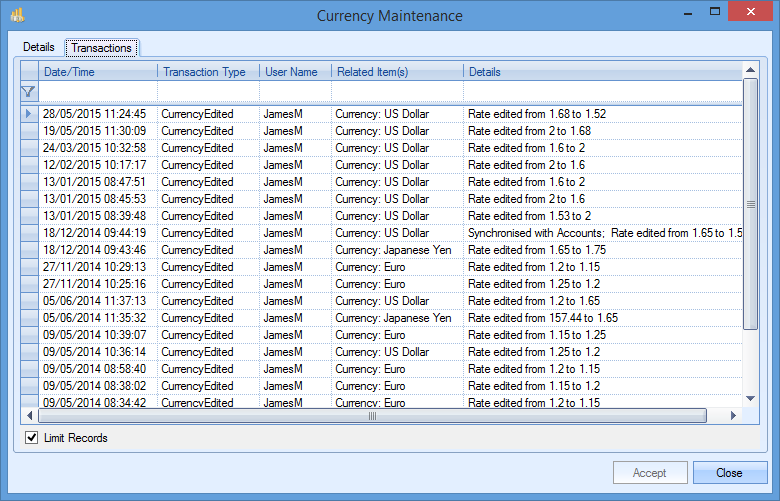Viewport: 780px width, 501px height.
Task: Select the Transactions tab
Action: pos(101,48)
